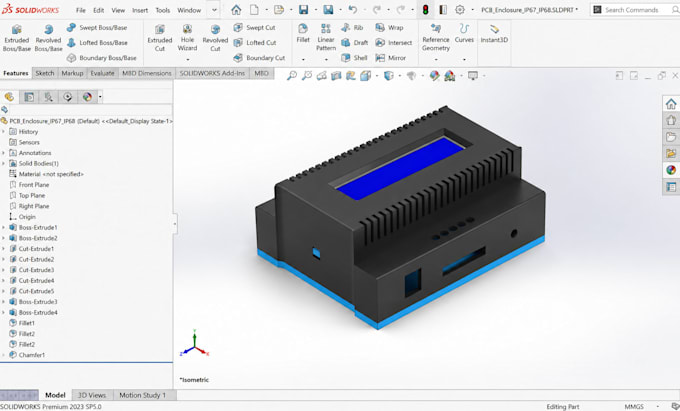Open the ConfigurationManager tab icon
Image resolution: width=680 pixels, height=411 pixels.
49,97
